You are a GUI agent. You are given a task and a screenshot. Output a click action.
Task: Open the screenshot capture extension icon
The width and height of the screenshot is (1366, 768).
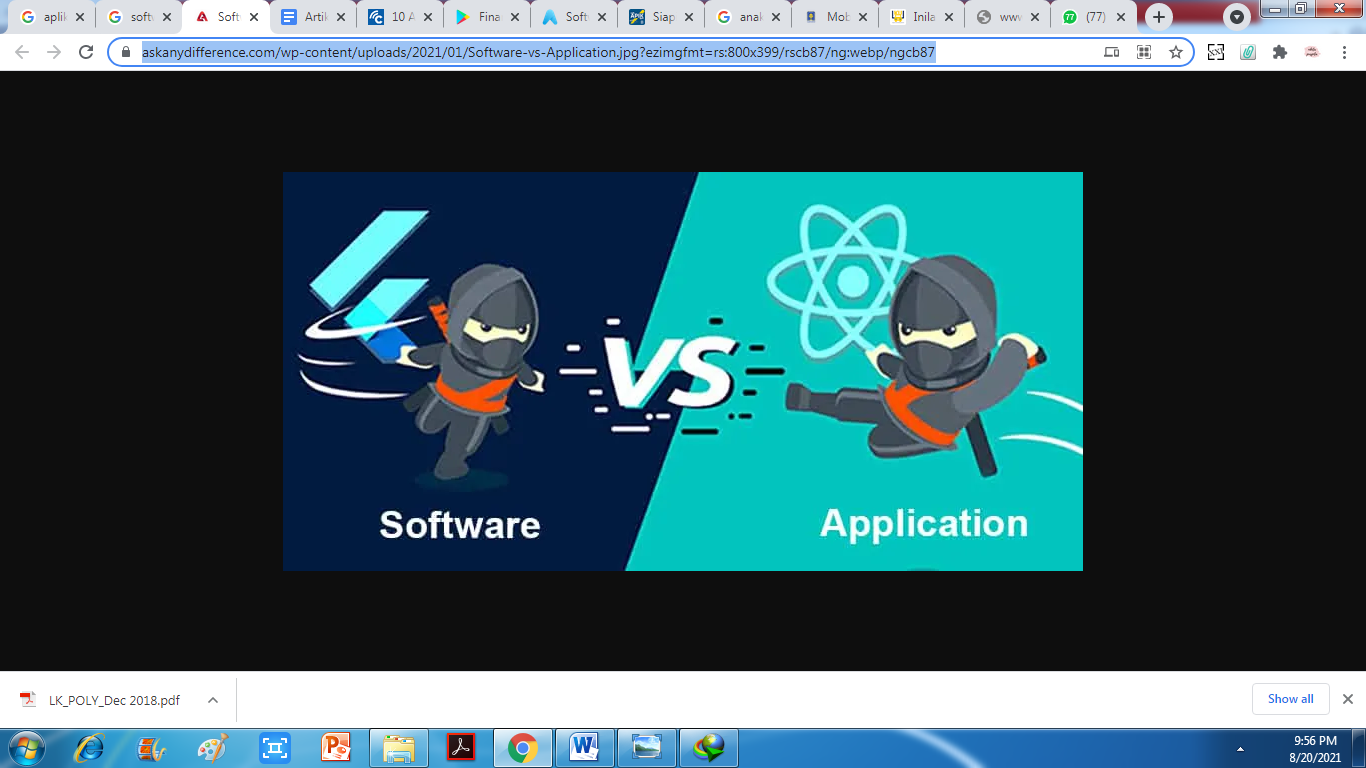(x=1216, y=52)
